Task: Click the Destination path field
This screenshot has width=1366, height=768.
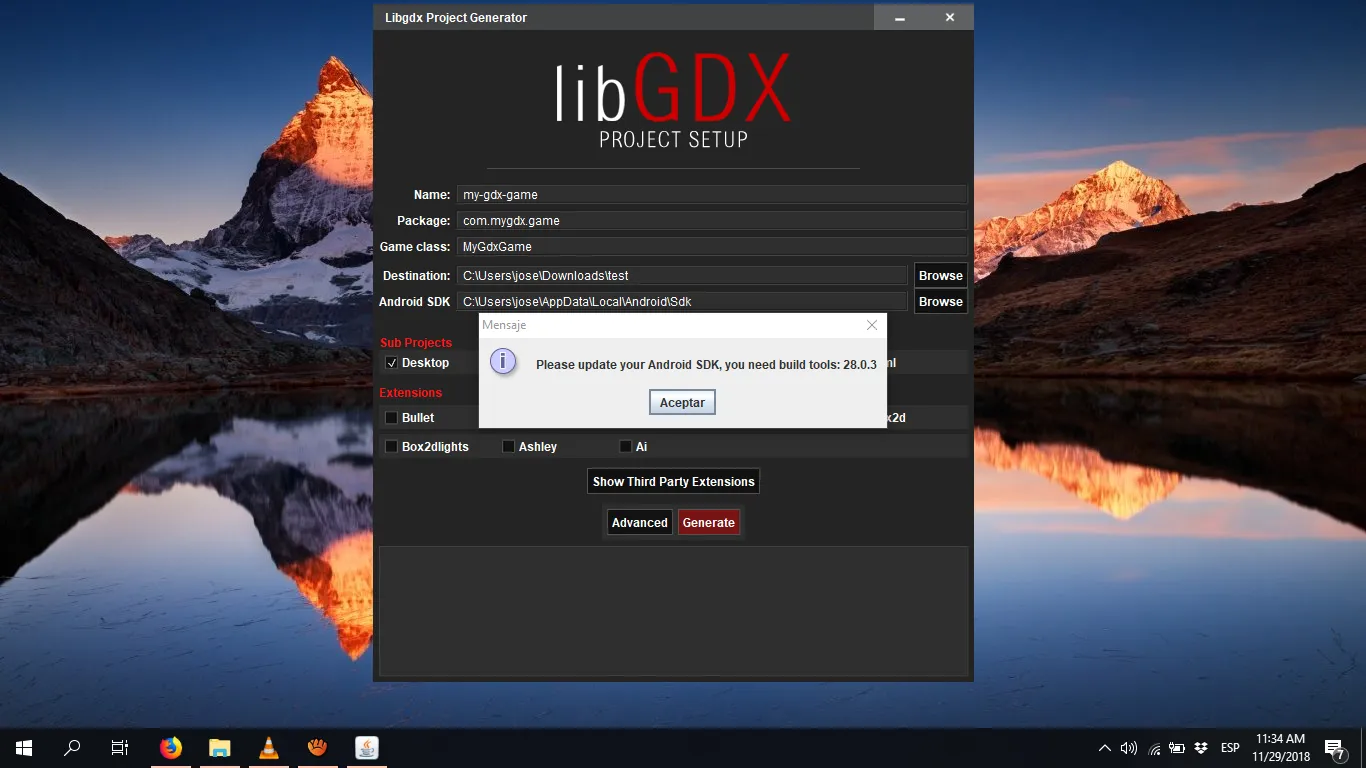Action: pos(682,275)
